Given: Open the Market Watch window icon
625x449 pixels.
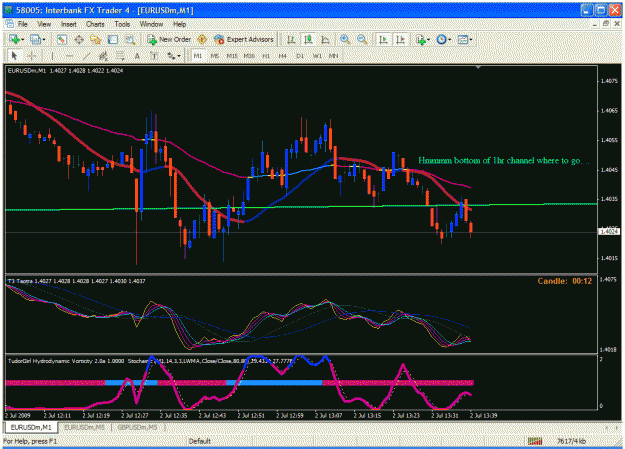Looking at the screenshot, I should [61, 39].
